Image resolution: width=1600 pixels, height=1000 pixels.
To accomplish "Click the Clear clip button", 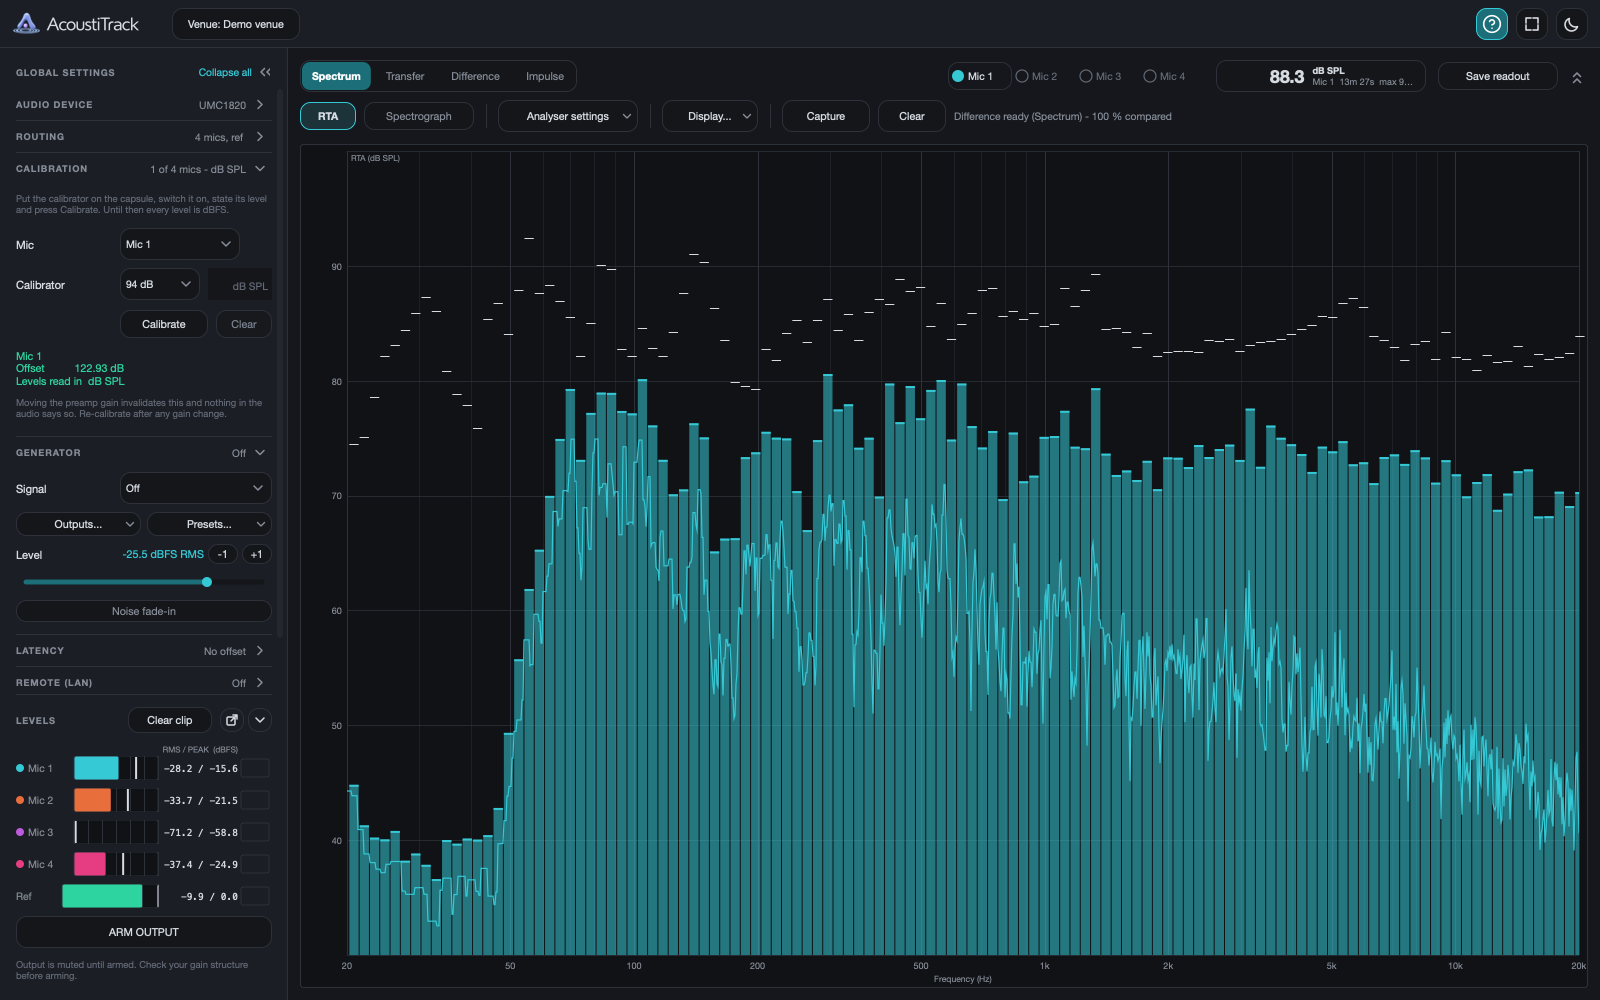I will 170,720.
